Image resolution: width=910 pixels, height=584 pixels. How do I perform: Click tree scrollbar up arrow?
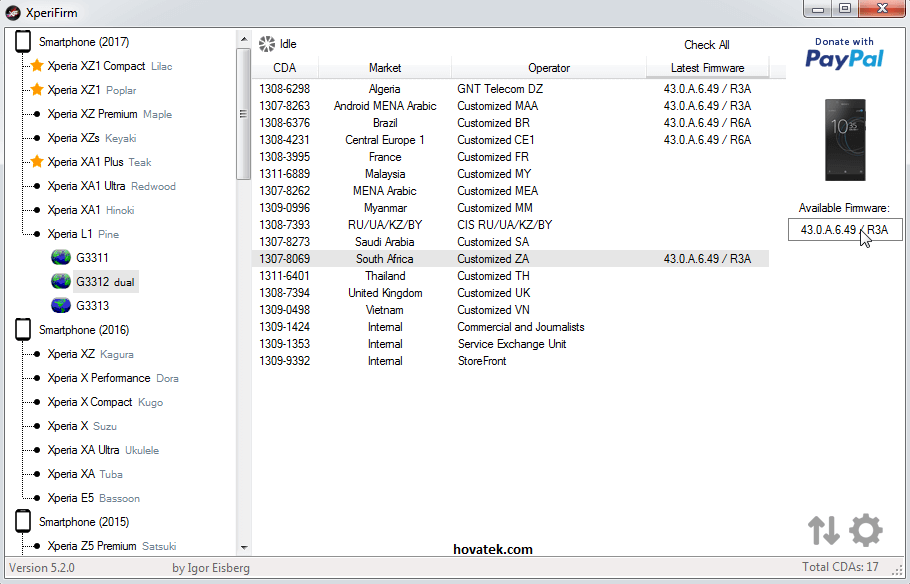point(244,39)
